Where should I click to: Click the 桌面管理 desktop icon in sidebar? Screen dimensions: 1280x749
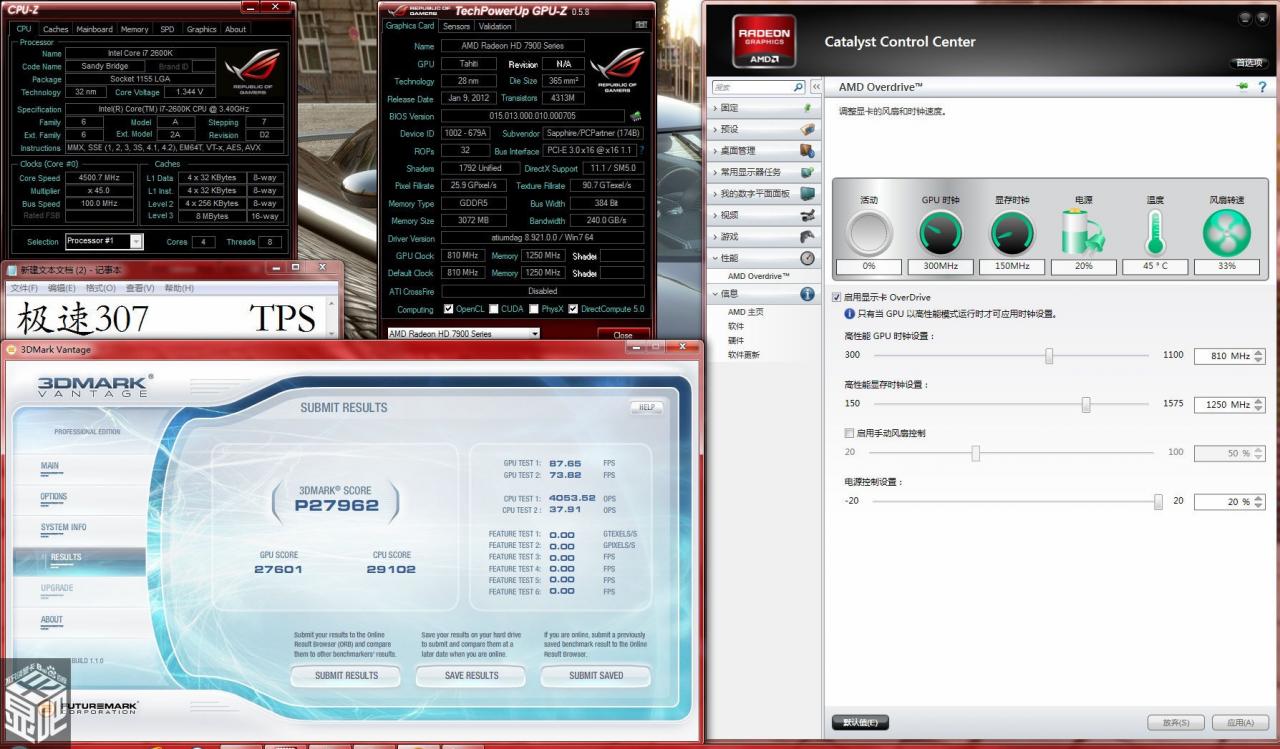(808, 150)
